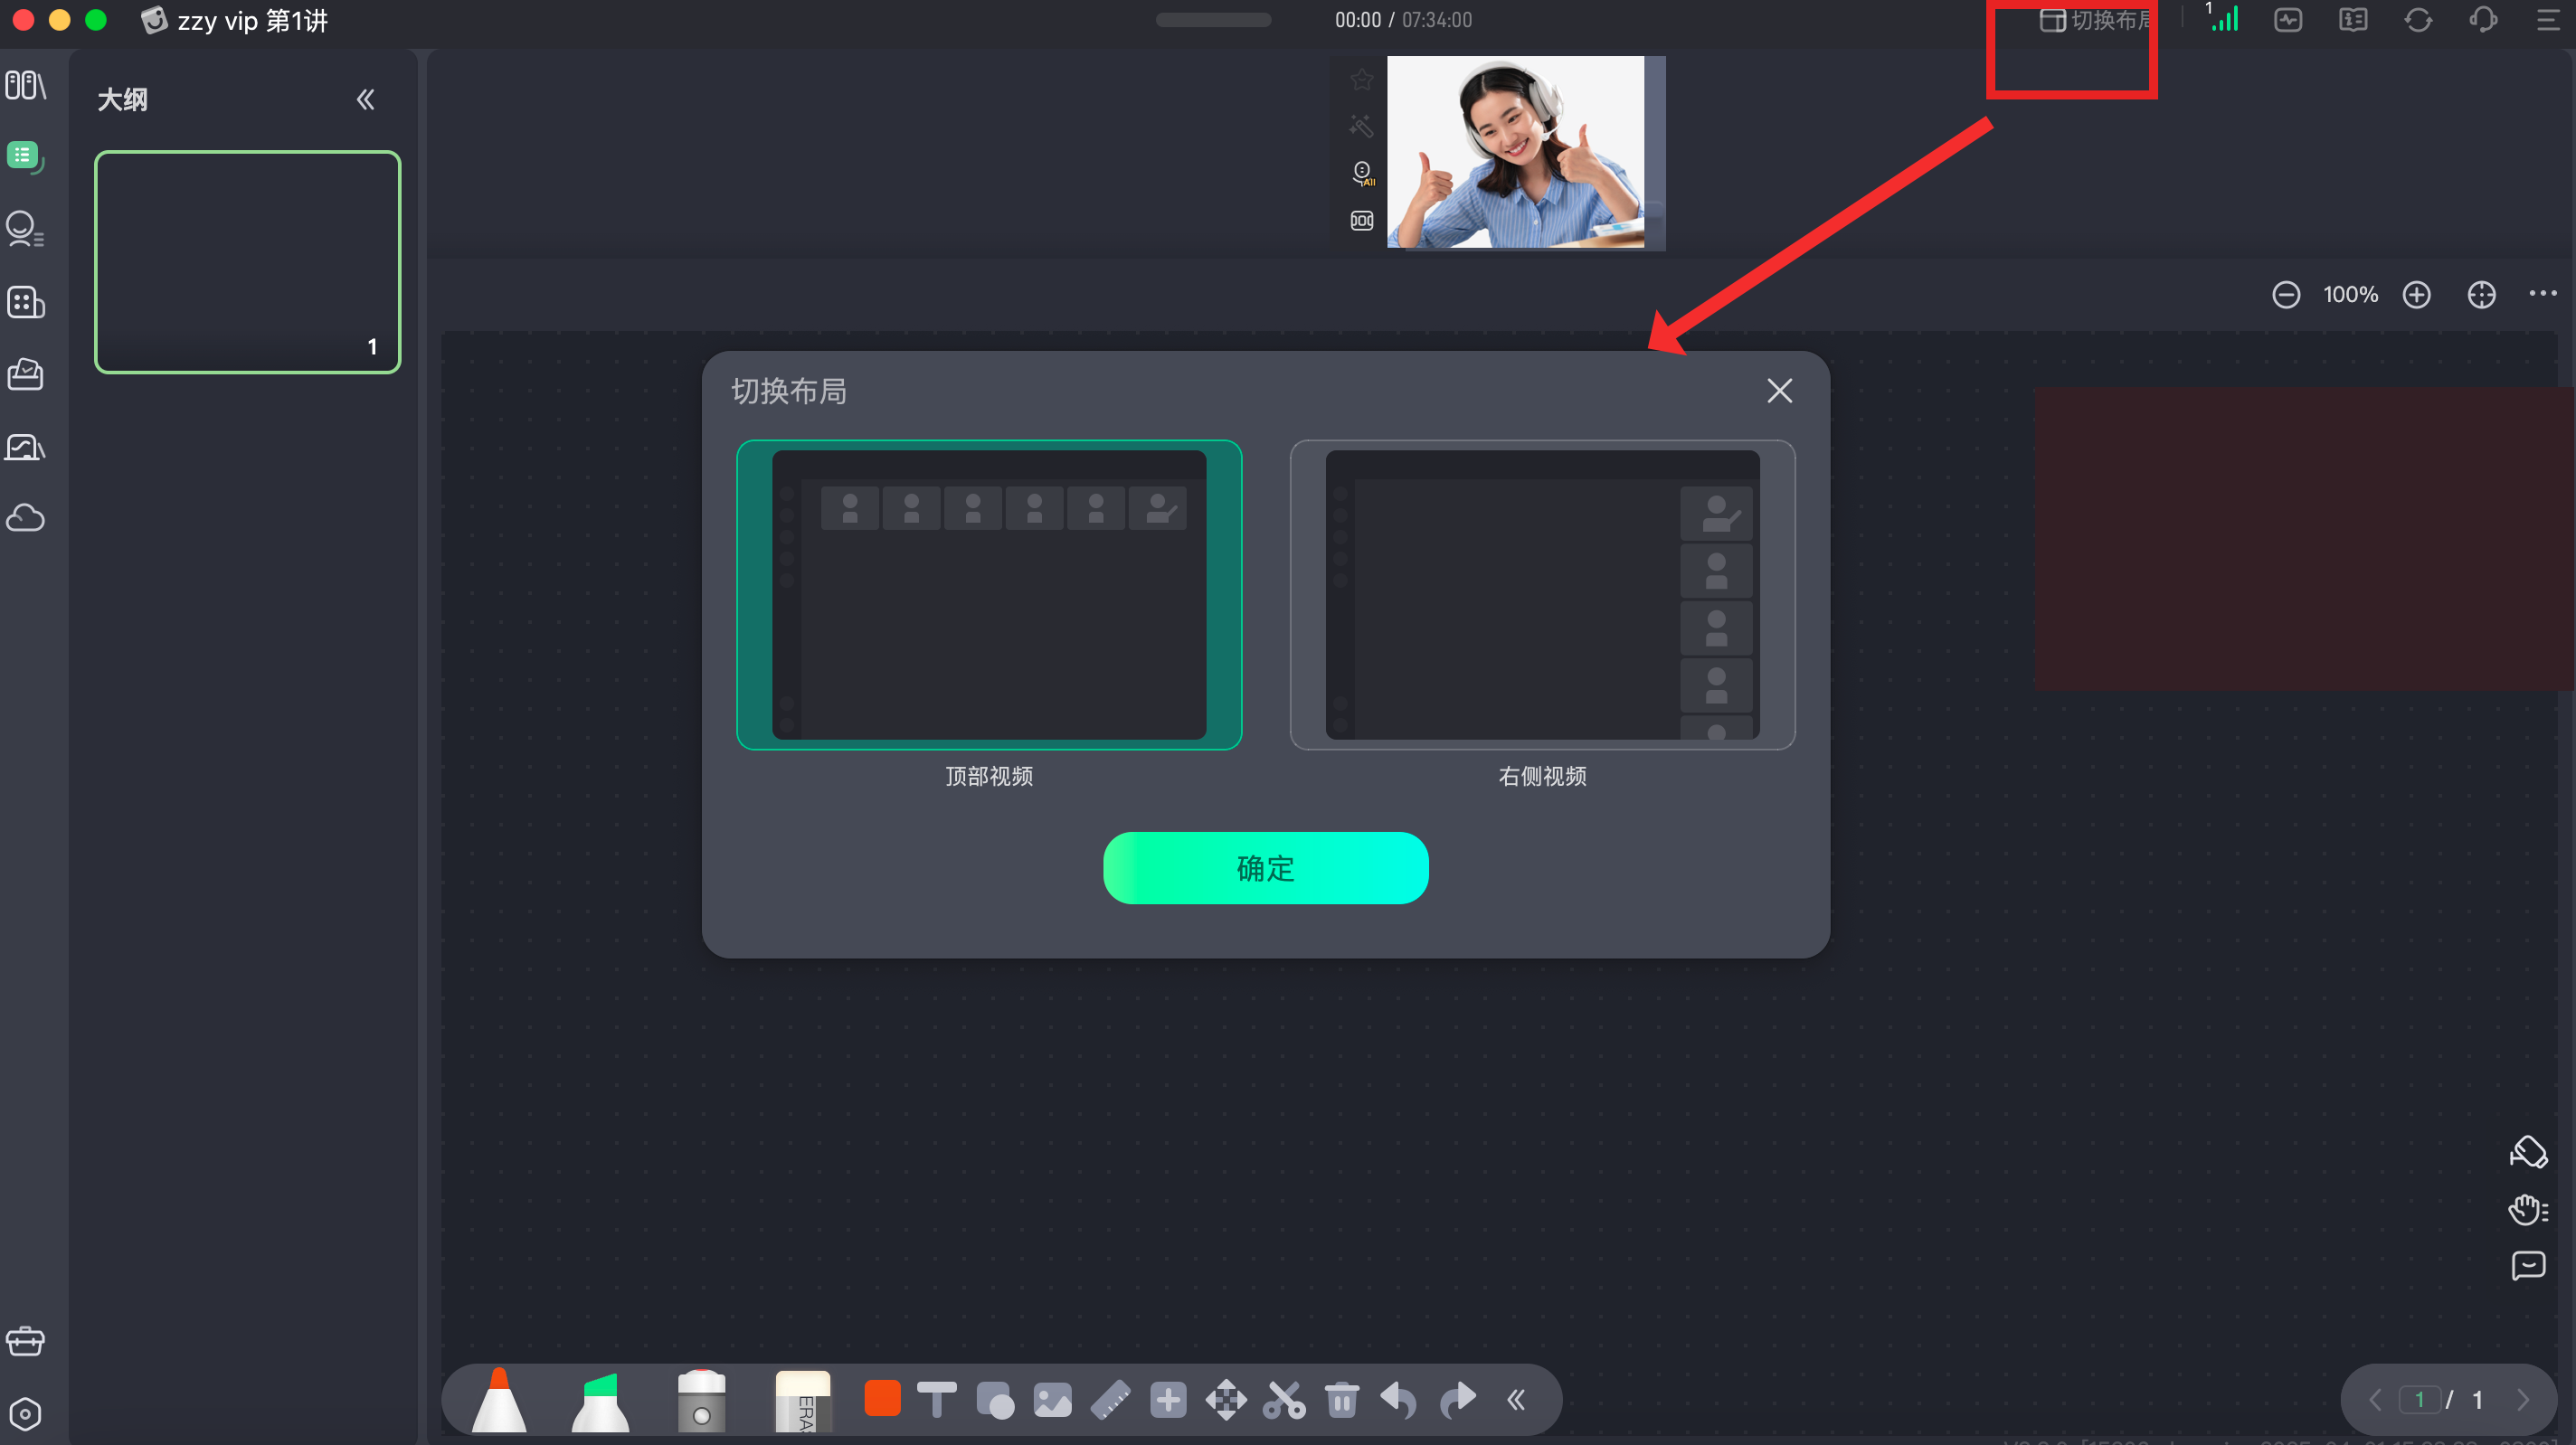The width and height of the screenshot is (2576, 1445).
Task: Choose the 右侧视频 layout option
Action: (x=1542, y=595)
